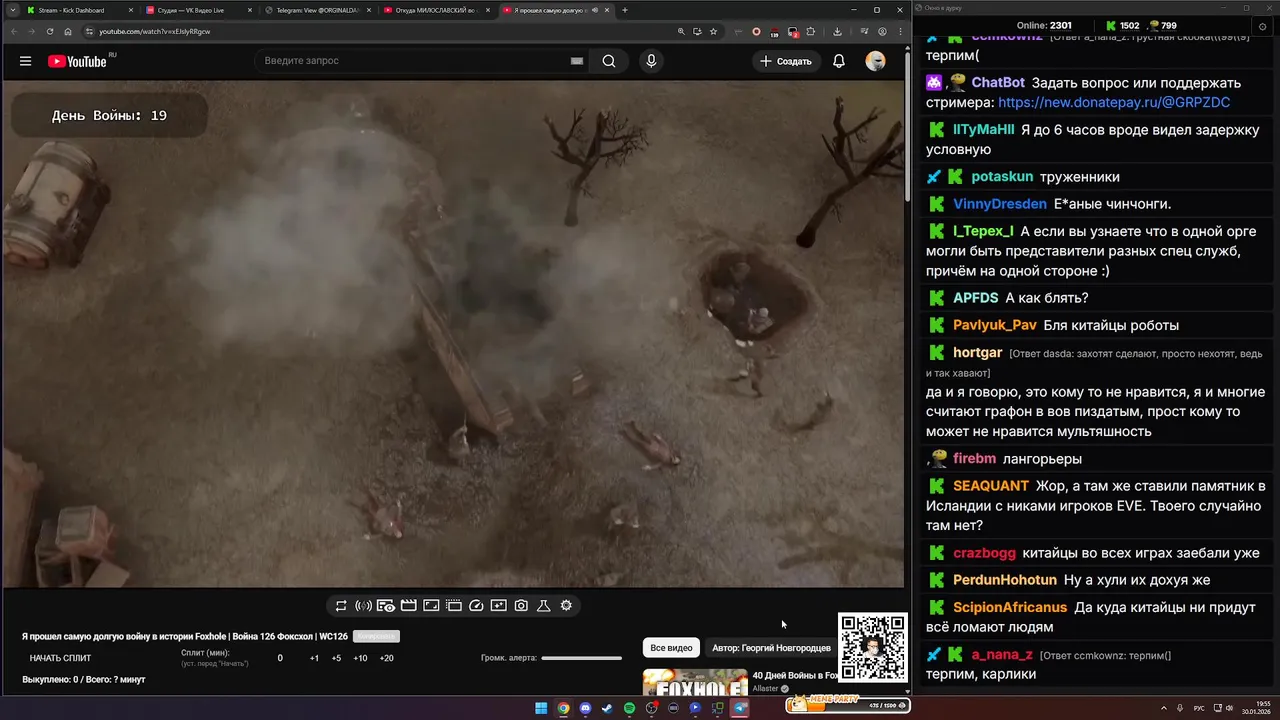Add +1 minute to the split
The image size is (1280, 720).
coord(314,658)
